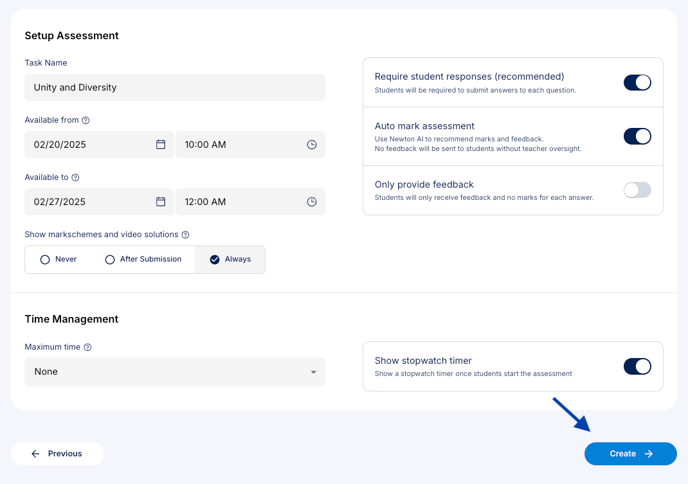
Task: Turn off Auto mark assessment toggle
Action: pos(637,136)
